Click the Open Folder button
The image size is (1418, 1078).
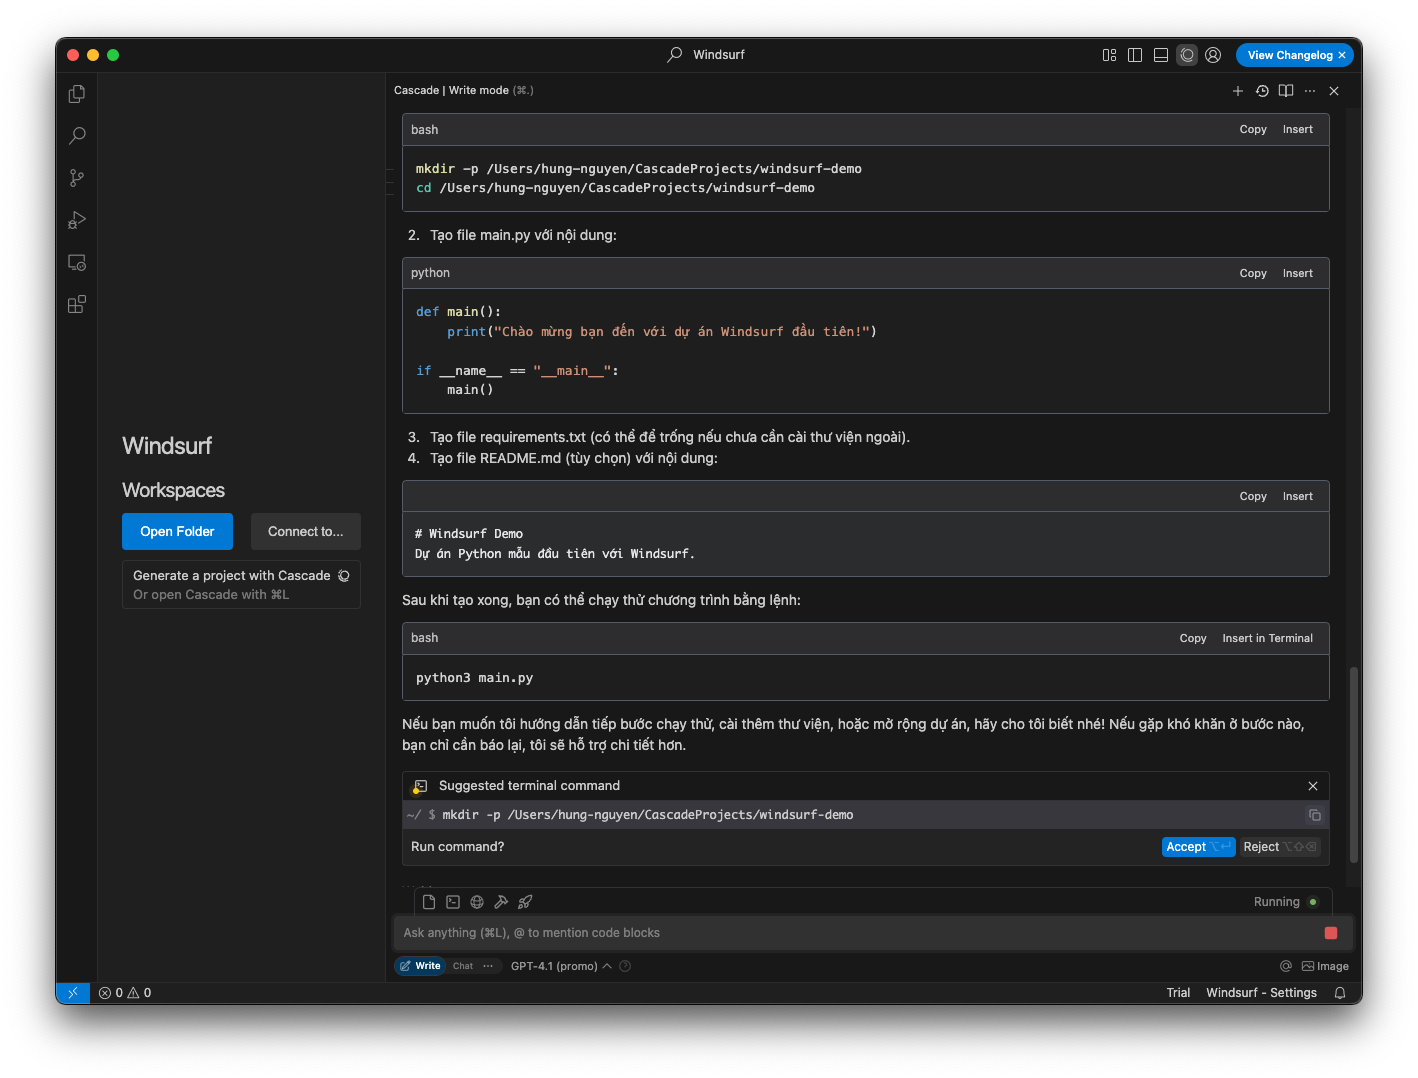177,532
